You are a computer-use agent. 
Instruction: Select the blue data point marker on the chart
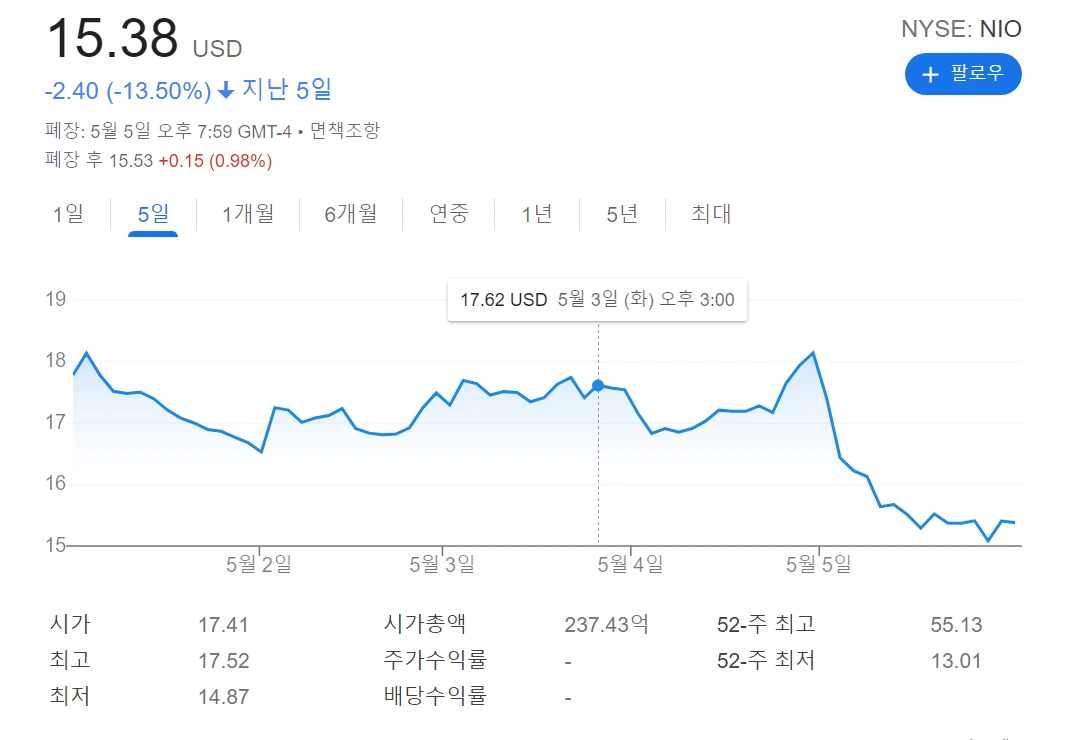point(597,384)
